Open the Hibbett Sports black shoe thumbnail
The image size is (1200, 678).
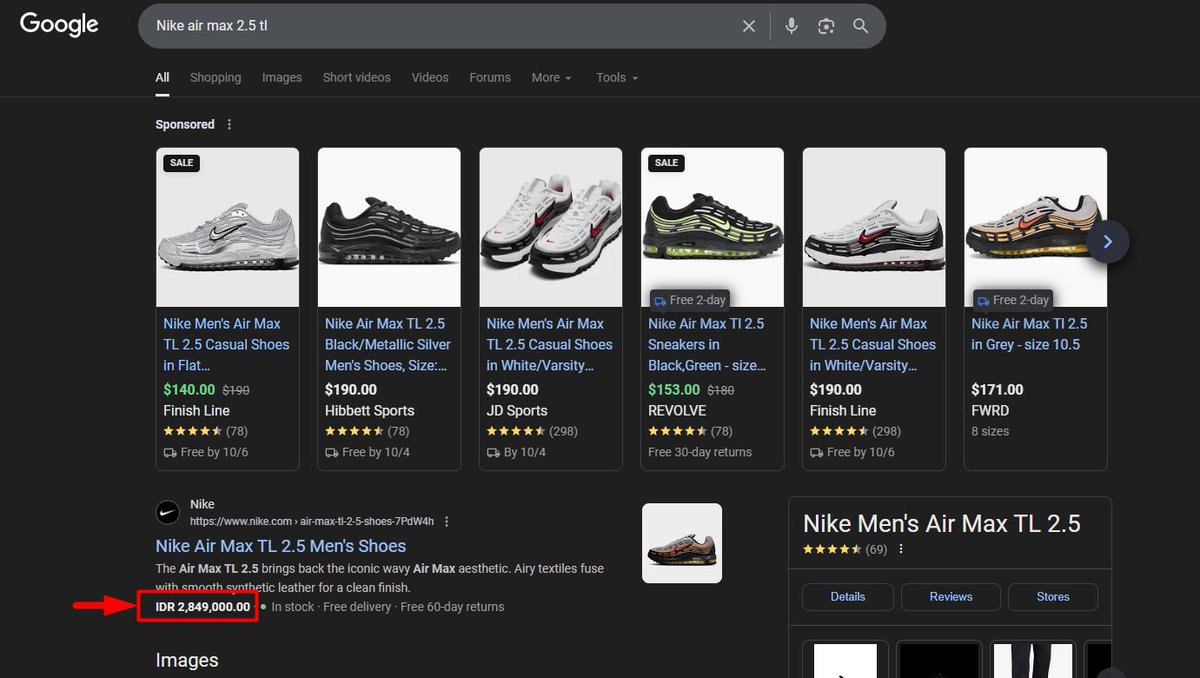coord(389,227)
